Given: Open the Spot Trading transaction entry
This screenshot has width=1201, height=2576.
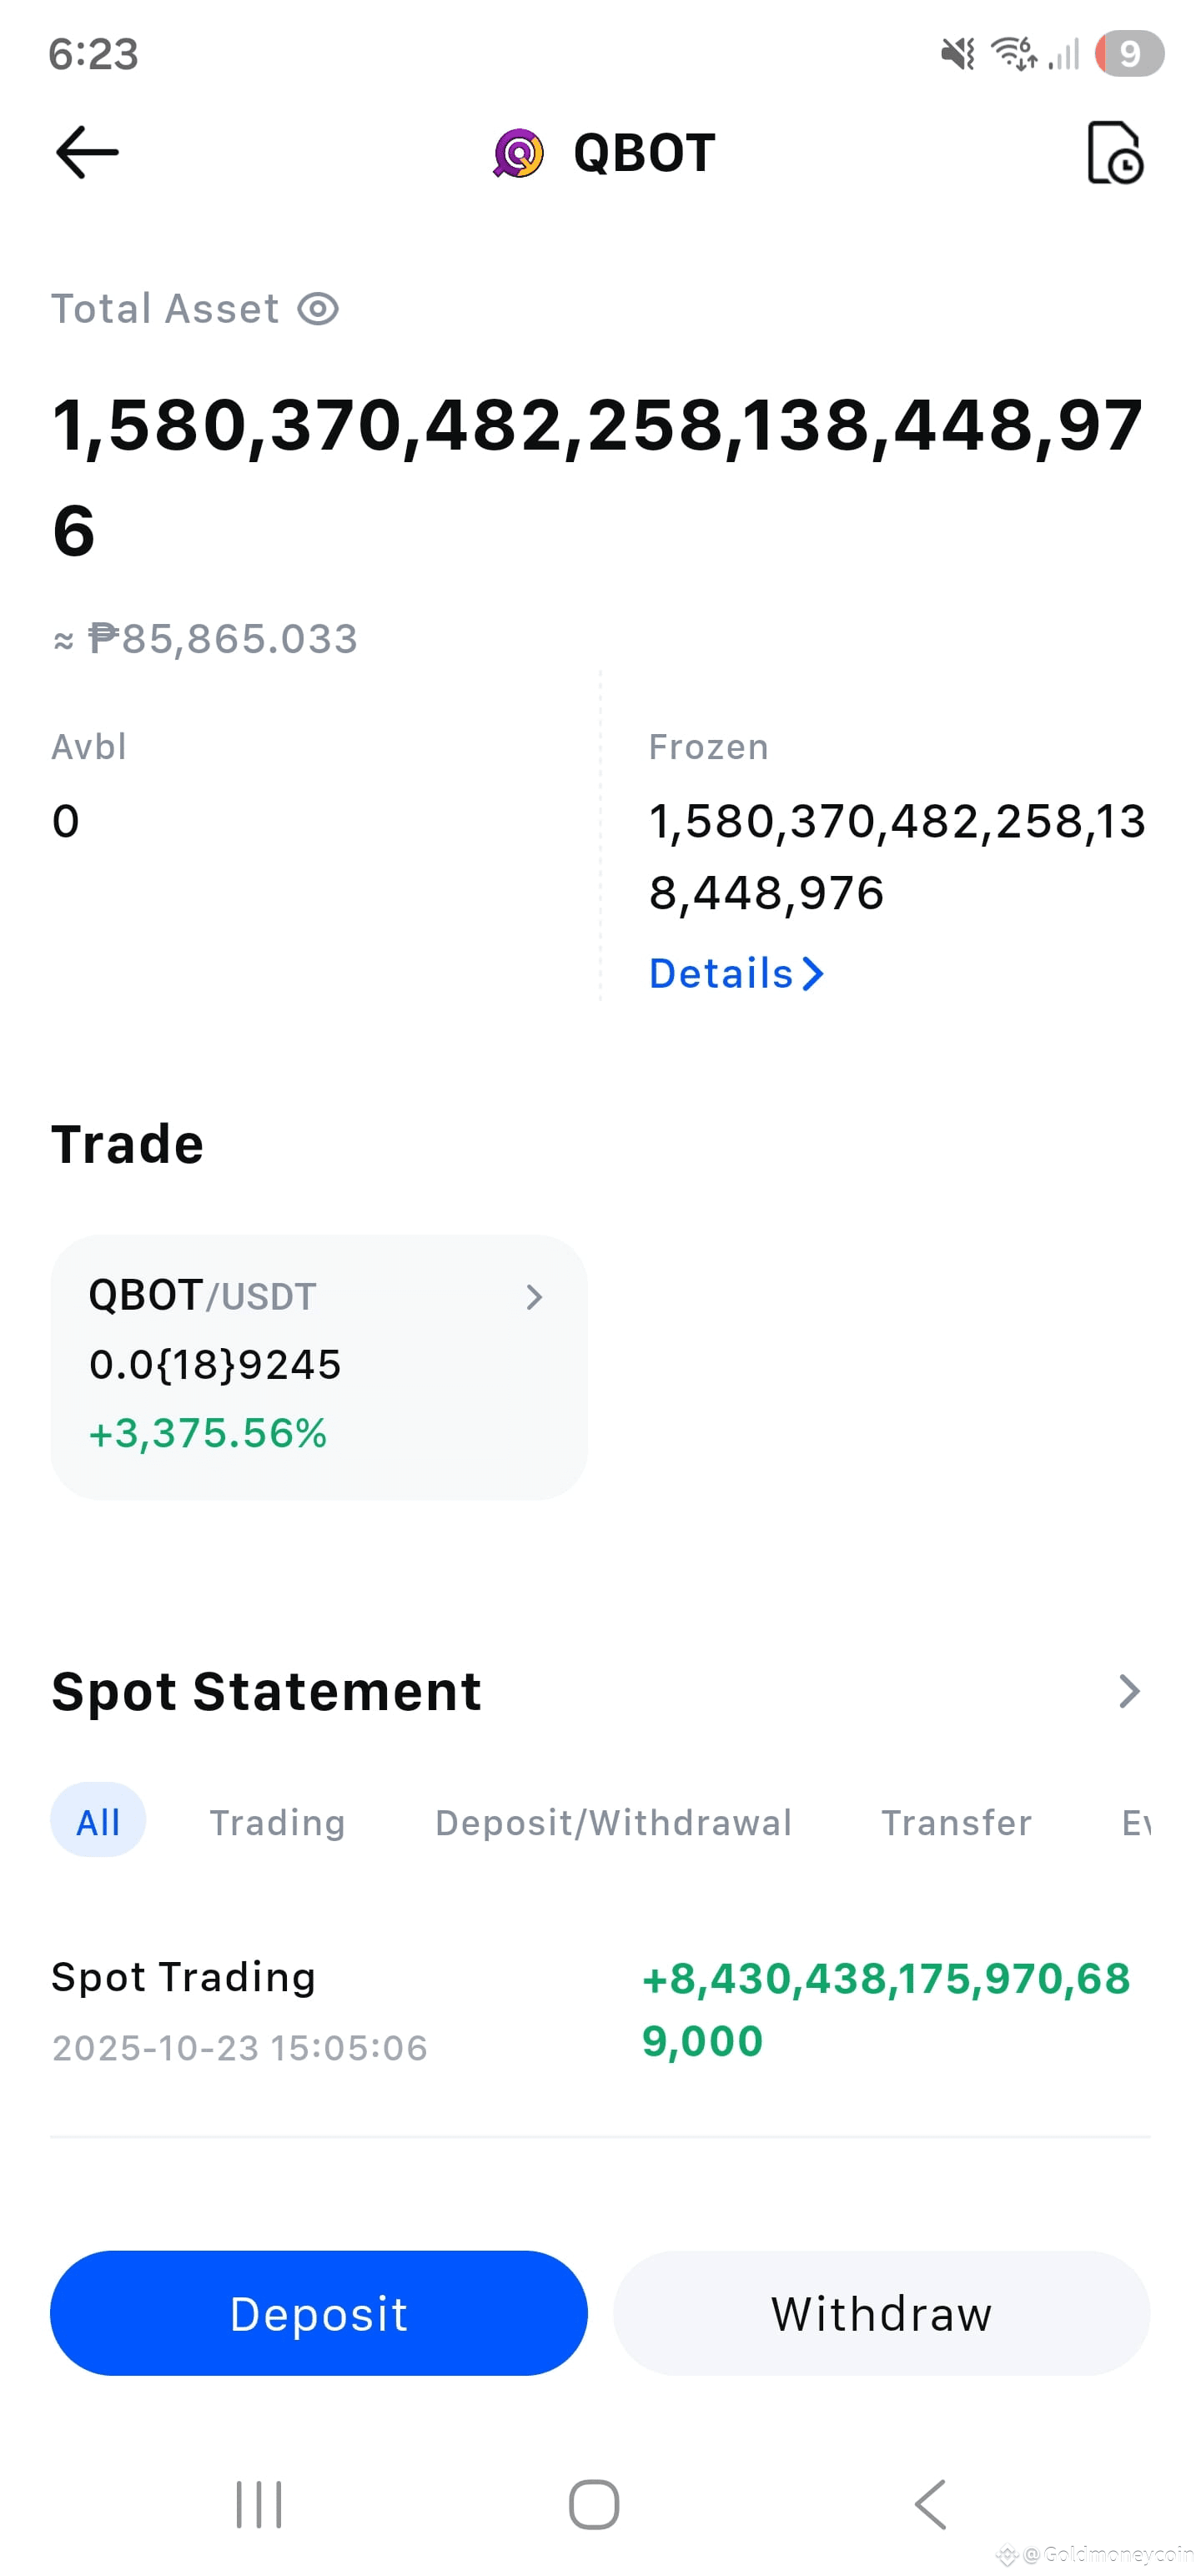Looking at the screenshot, I should [600, 2010].
